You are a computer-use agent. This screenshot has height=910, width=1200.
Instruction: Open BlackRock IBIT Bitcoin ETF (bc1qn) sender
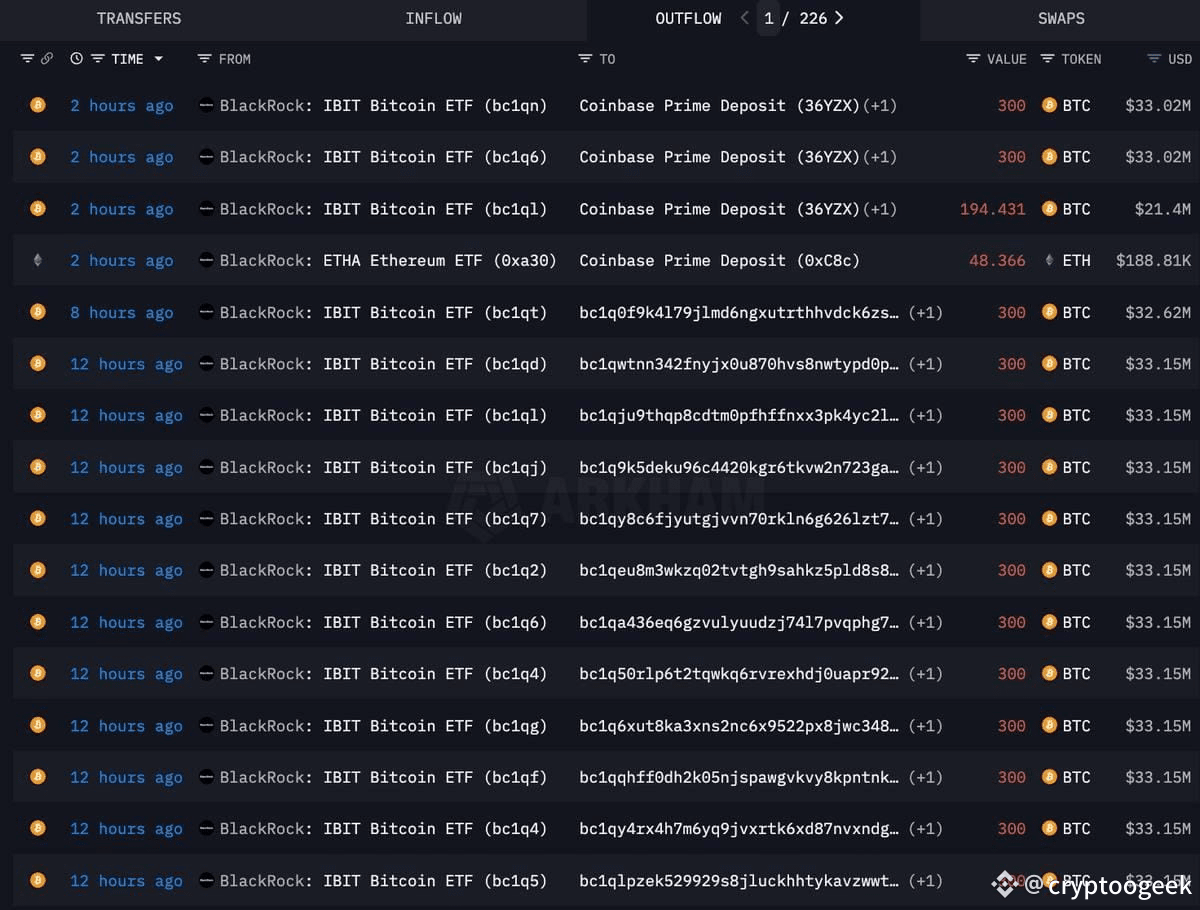pyautogui.click(x=383, y=105)
